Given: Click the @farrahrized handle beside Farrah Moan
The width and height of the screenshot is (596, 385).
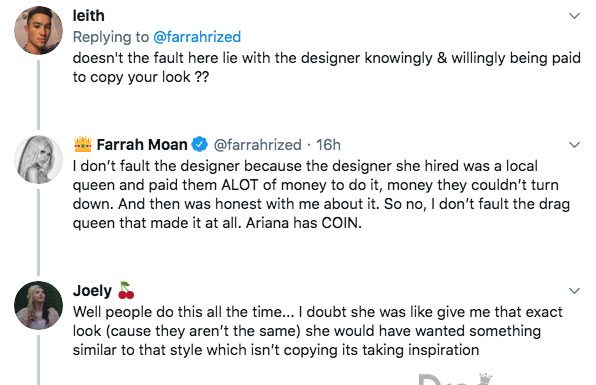Looking at the screenshot, I should coord(258,145).
